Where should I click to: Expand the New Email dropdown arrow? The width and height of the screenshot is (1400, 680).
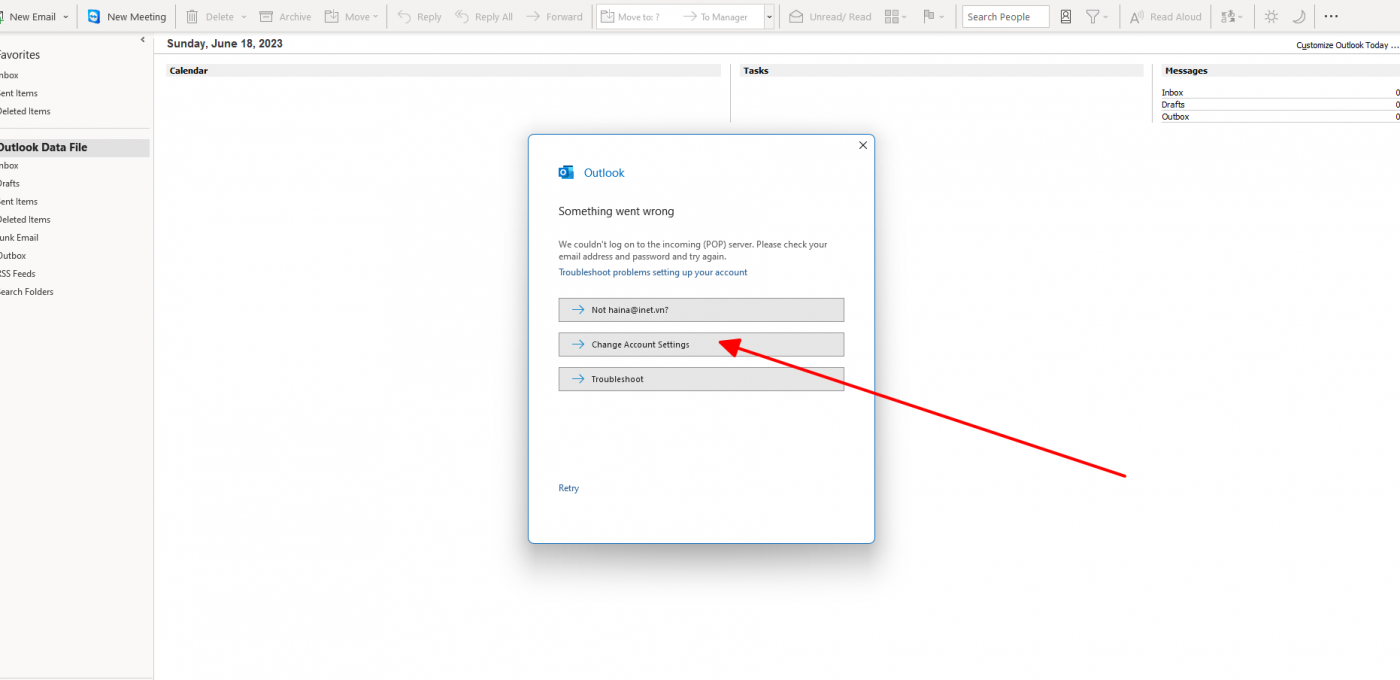click(x=66, y=17)
